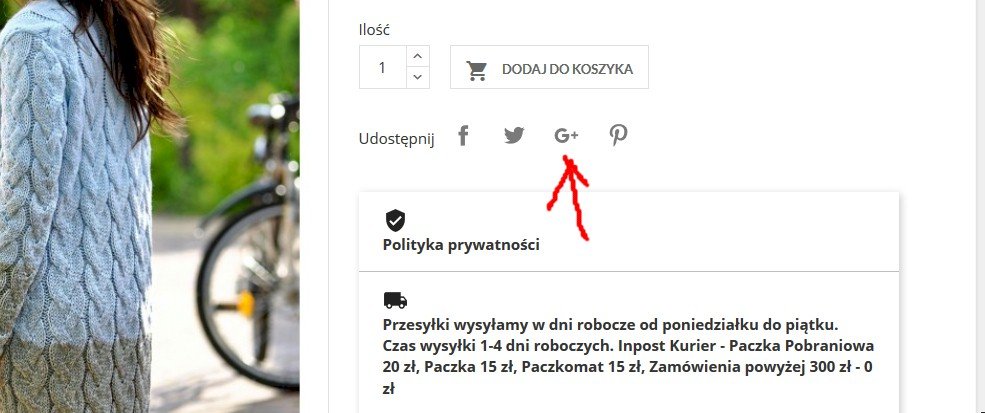
Task: Click the shipping information text block
Action: (x=628, y=357)
